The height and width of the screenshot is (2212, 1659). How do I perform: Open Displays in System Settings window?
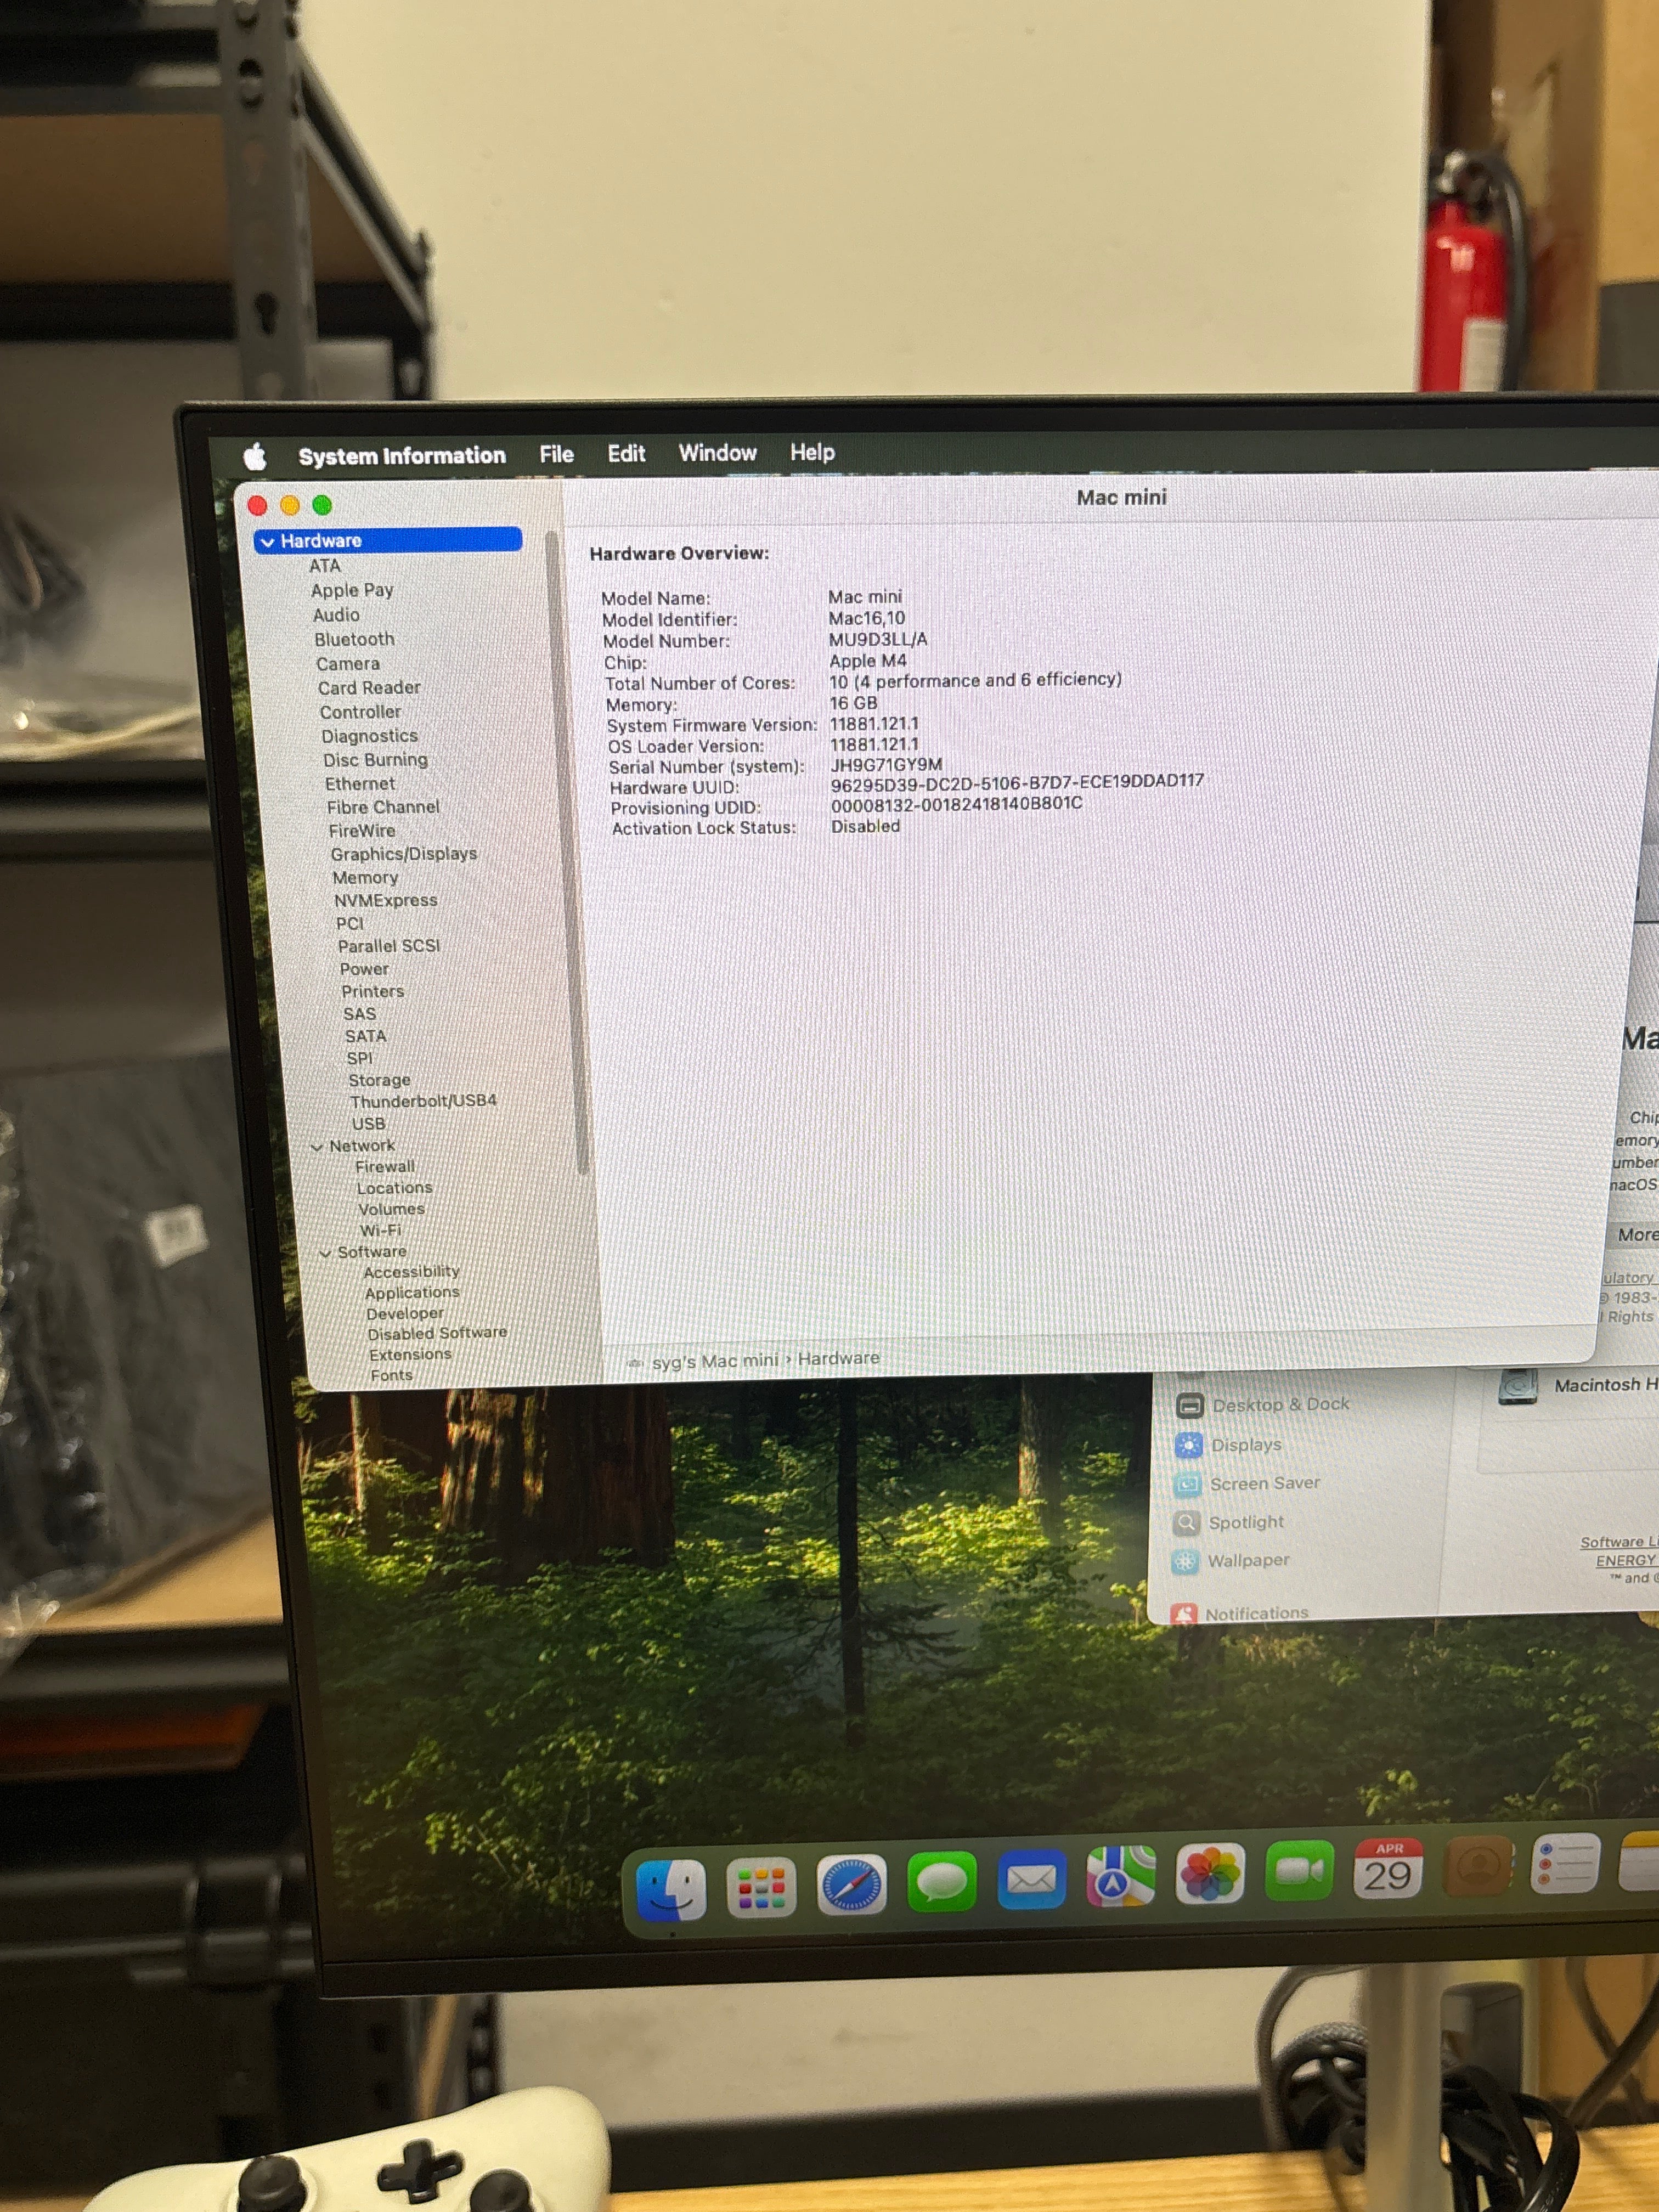1229,1445
